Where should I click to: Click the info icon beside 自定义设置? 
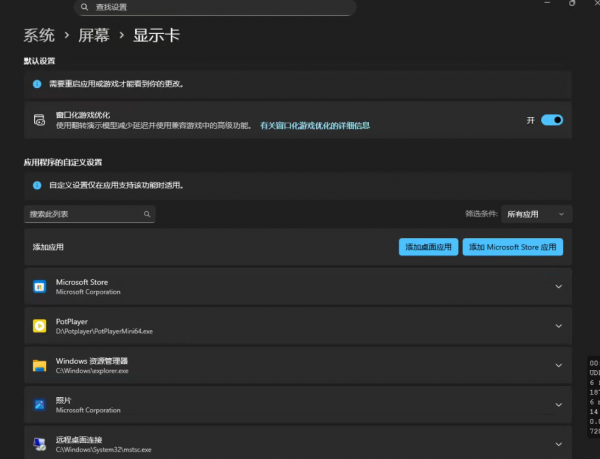coord(37,185)
